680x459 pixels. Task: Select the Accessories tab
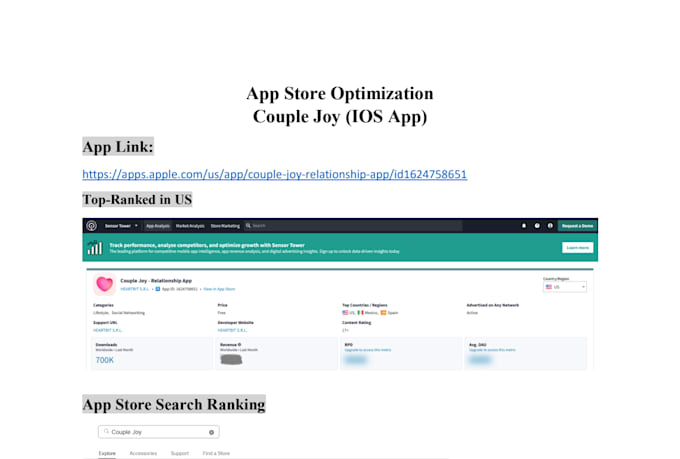[x=143, y=453]
